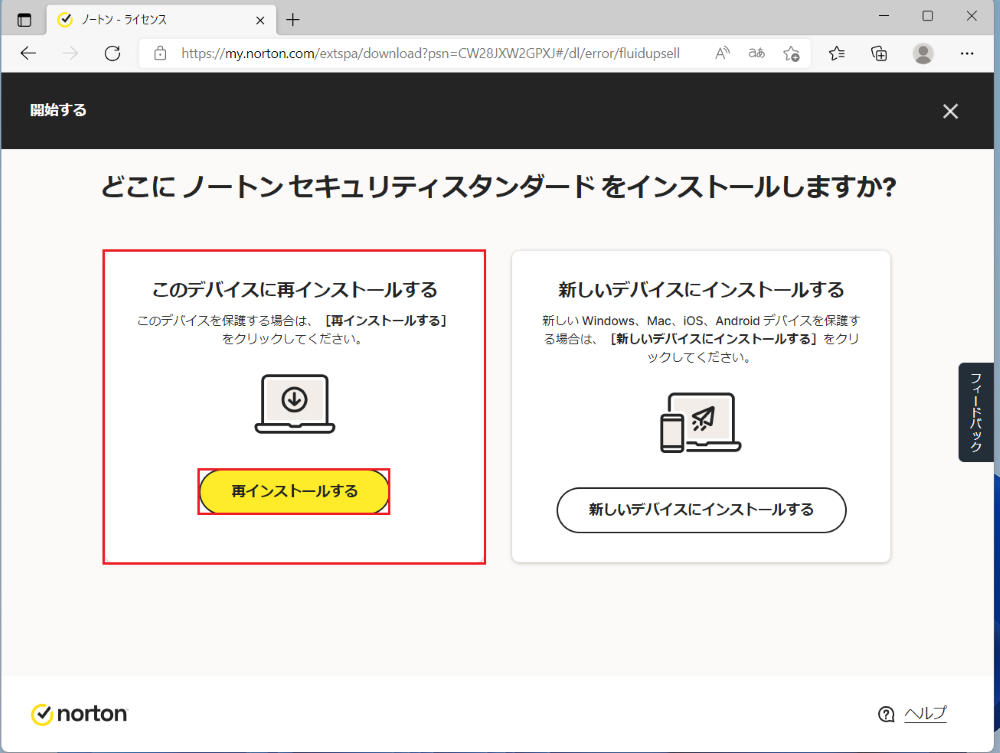Open the tab actions menu icon
The width and height of the screenshot is (1000, 753).
pos(24,20)
